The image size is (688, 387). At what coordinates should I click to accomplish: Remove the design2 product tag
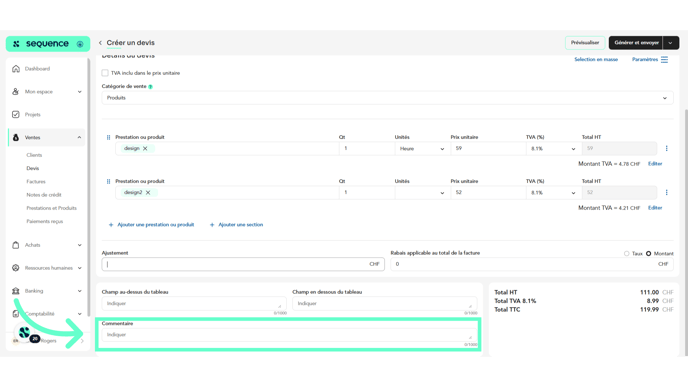tap(148, 193)
